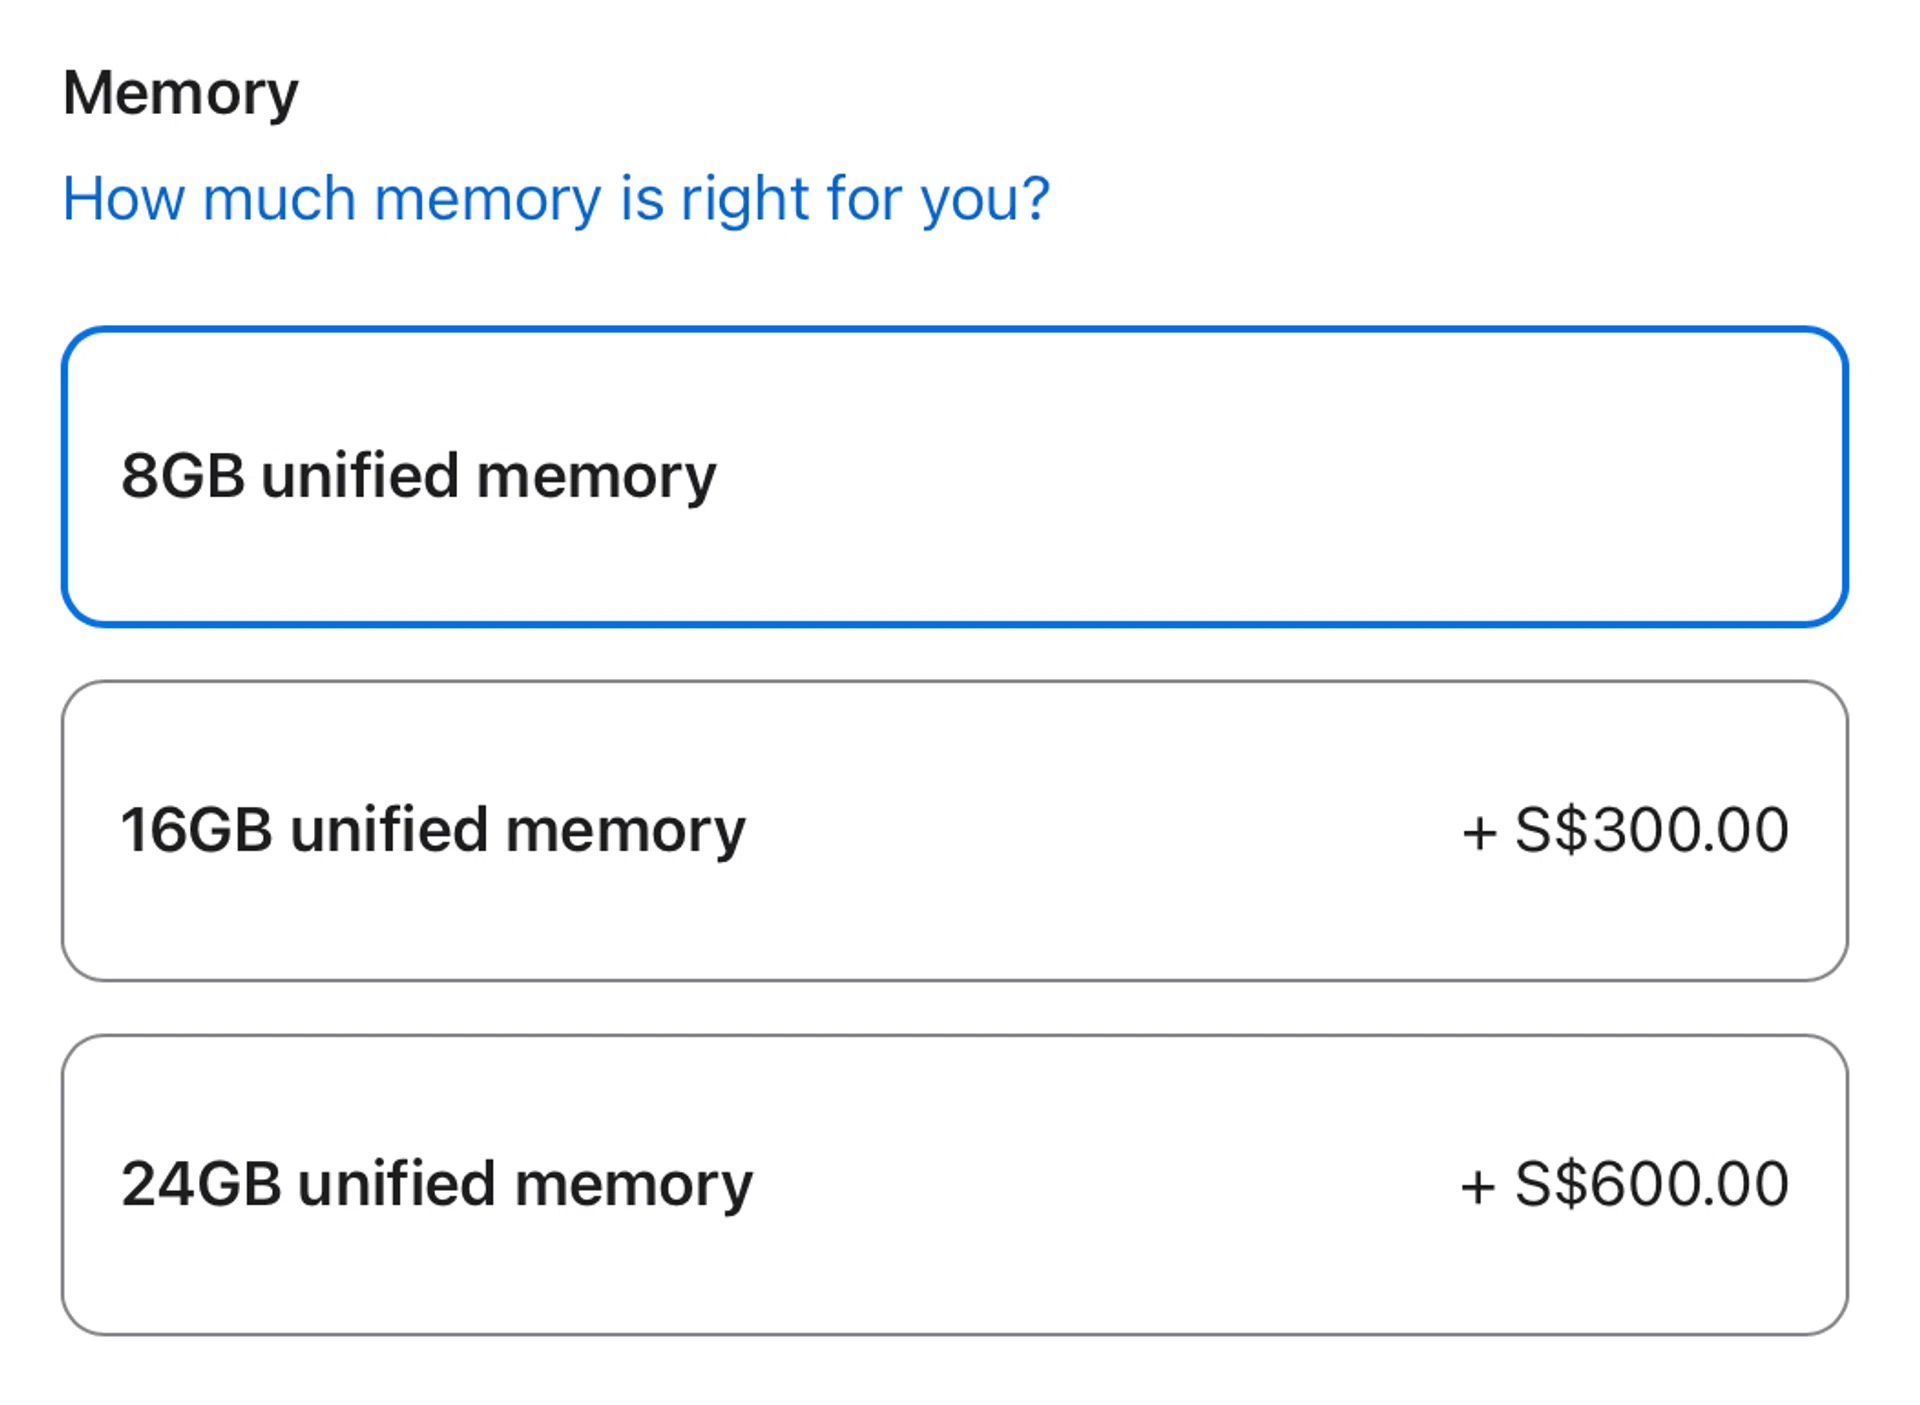This screenshot has width=1920, height=1405.
Task: Click the Memory section heading
Action: [x=179, y=93]
